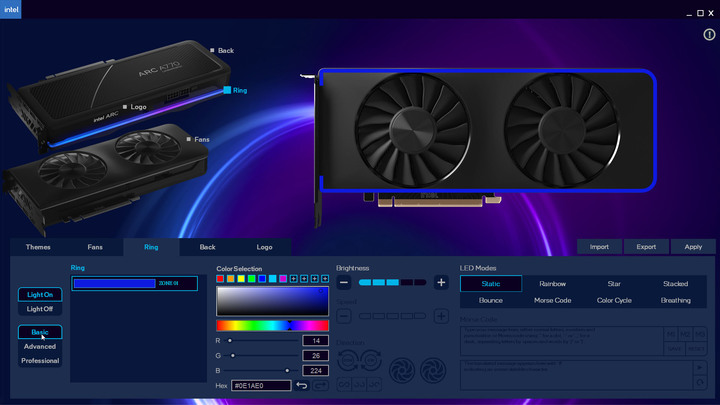Select the Back zone marker on the card
Image resolution: width=720 pixels, height=405 pixels.
212,50
